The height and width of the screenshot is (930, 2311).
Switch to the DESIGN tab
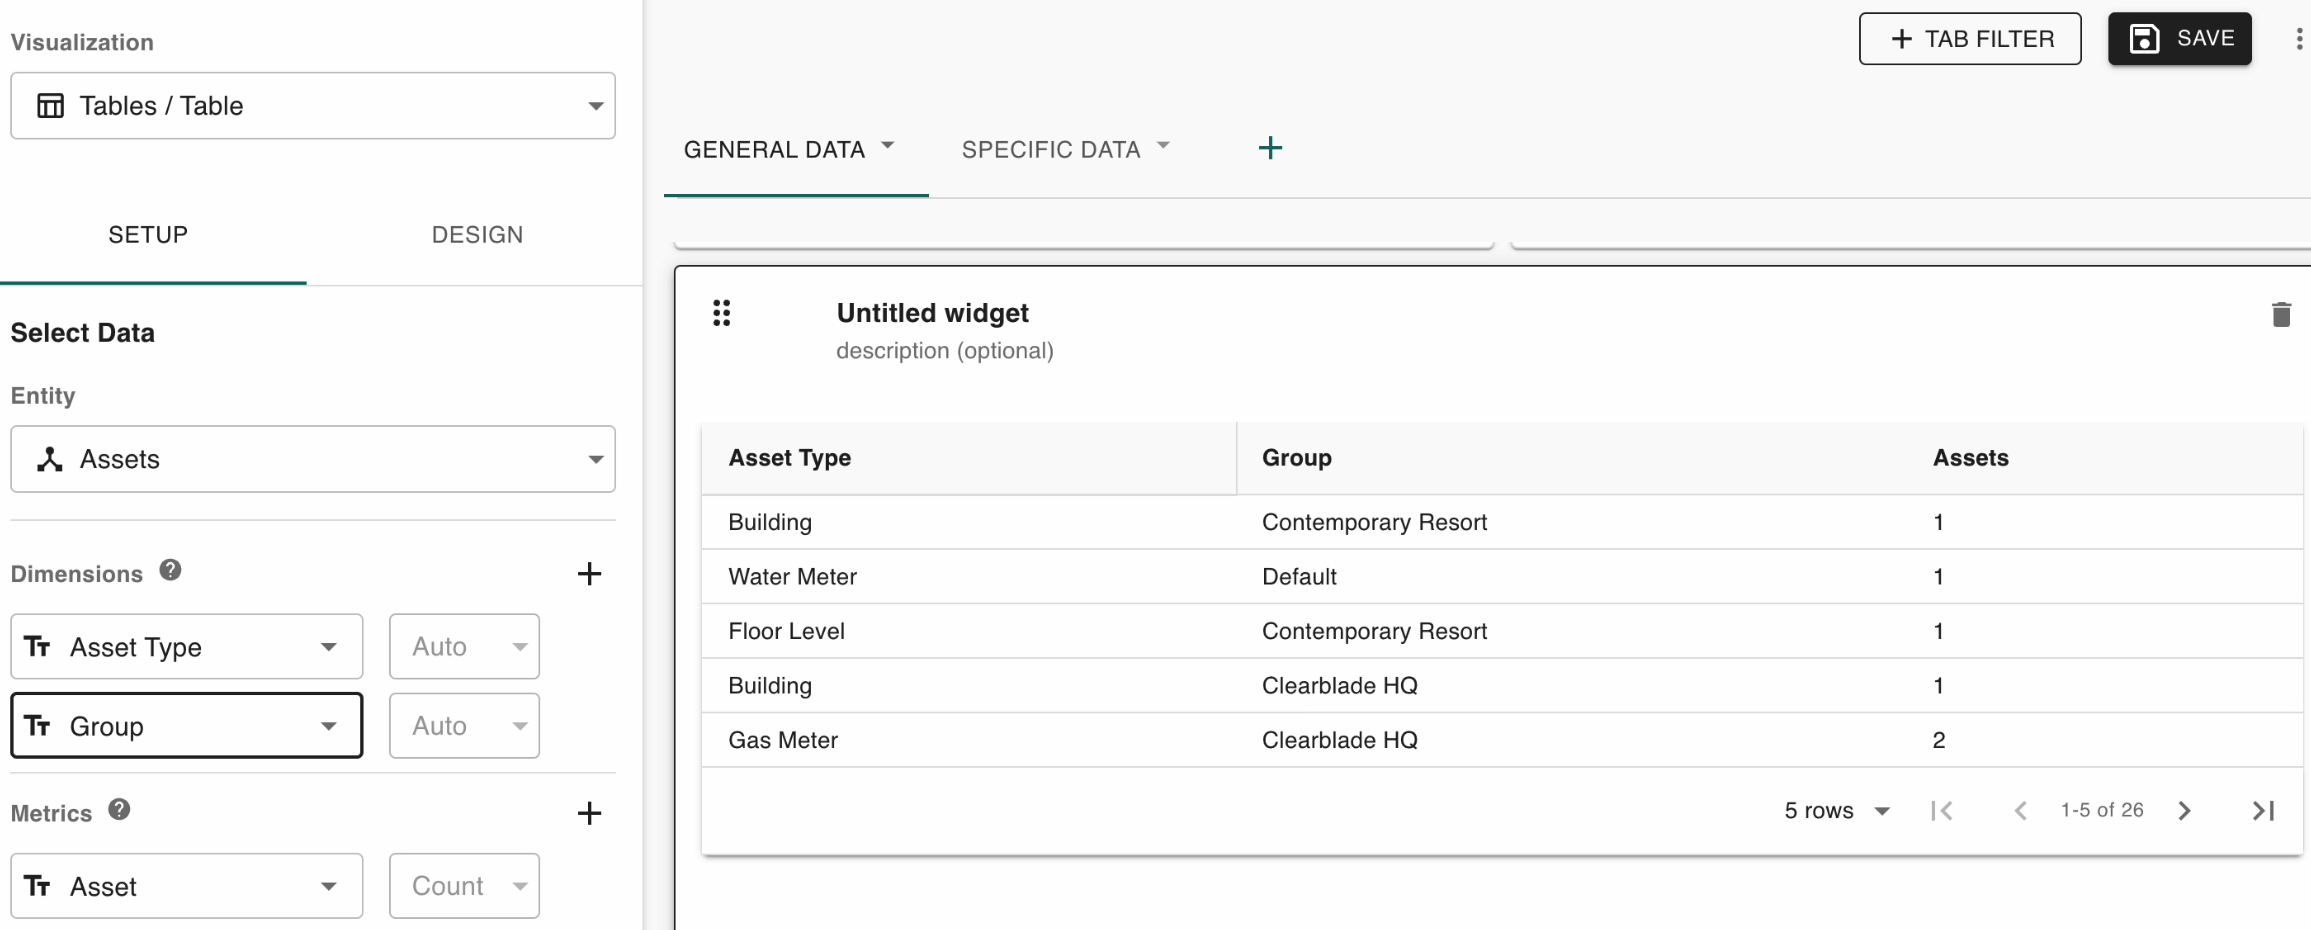(x=477, y=235)
